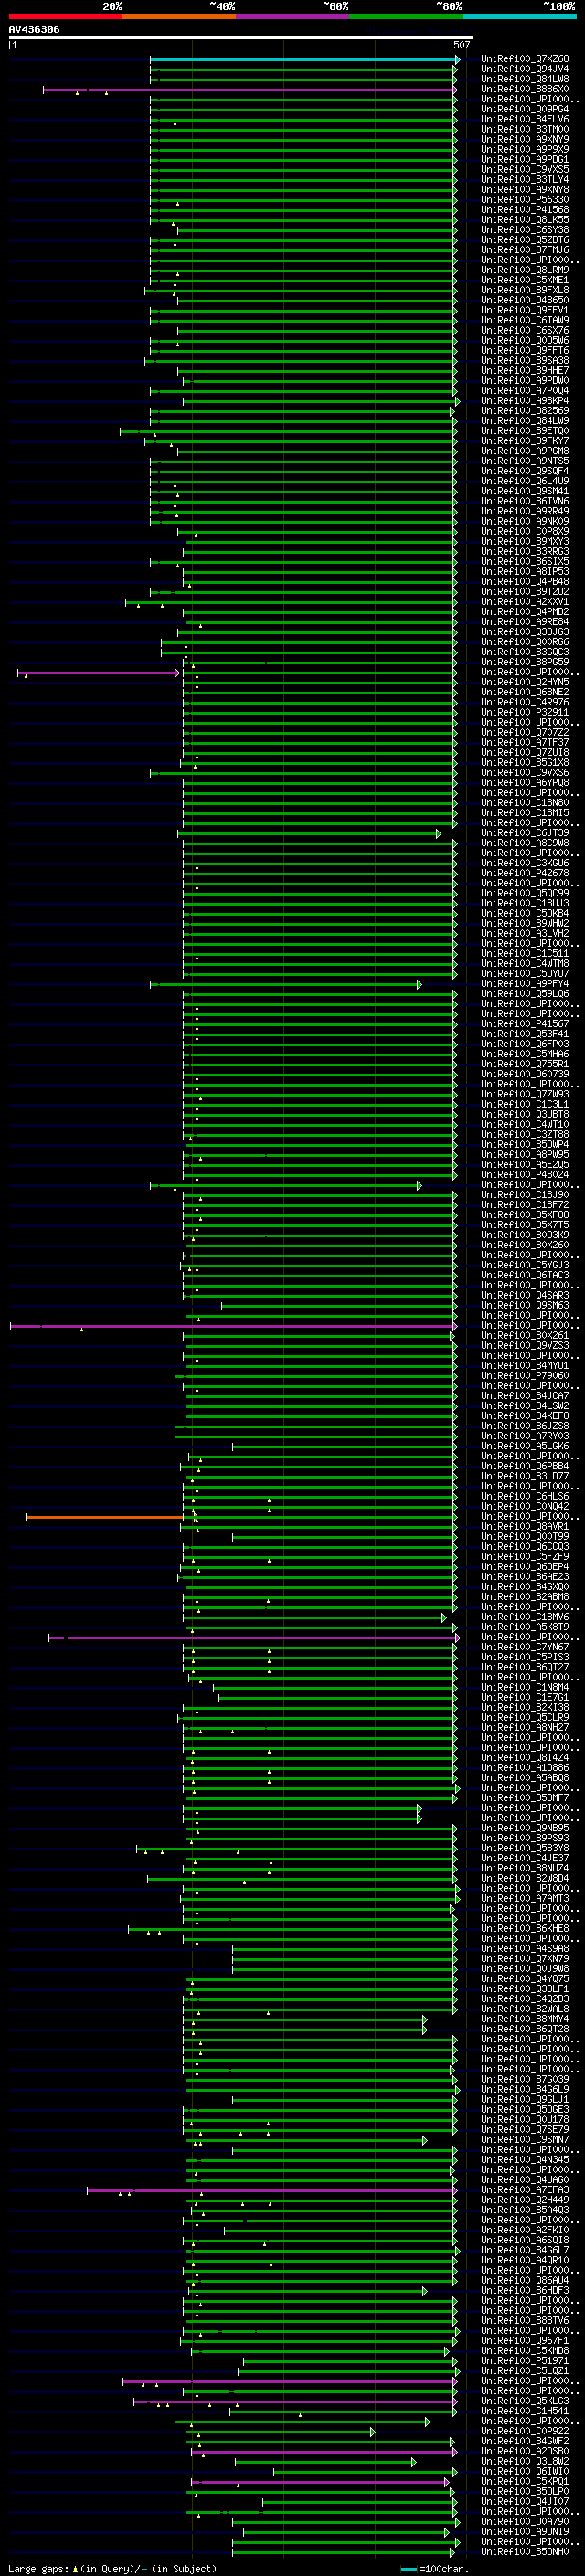The width and height of the screenshot is (585, 2576).
Task: Select hit label UniRef100_B4MYU1
Action: click(x=525, y=1366)
